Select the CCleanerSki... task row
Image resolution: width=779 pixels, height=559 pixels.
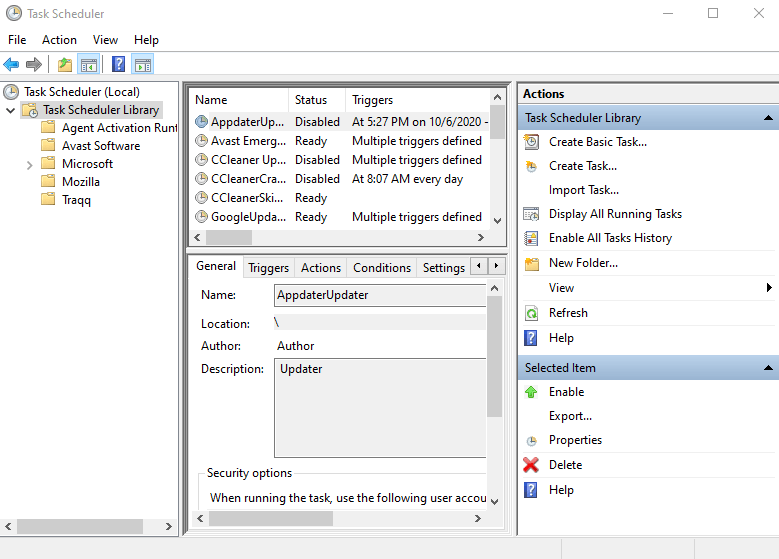[x=340, y=198]
